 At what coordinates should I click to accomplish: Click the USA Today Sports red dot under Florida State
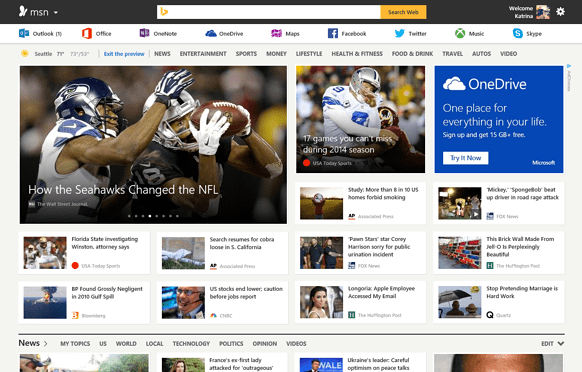coord(75,265)
